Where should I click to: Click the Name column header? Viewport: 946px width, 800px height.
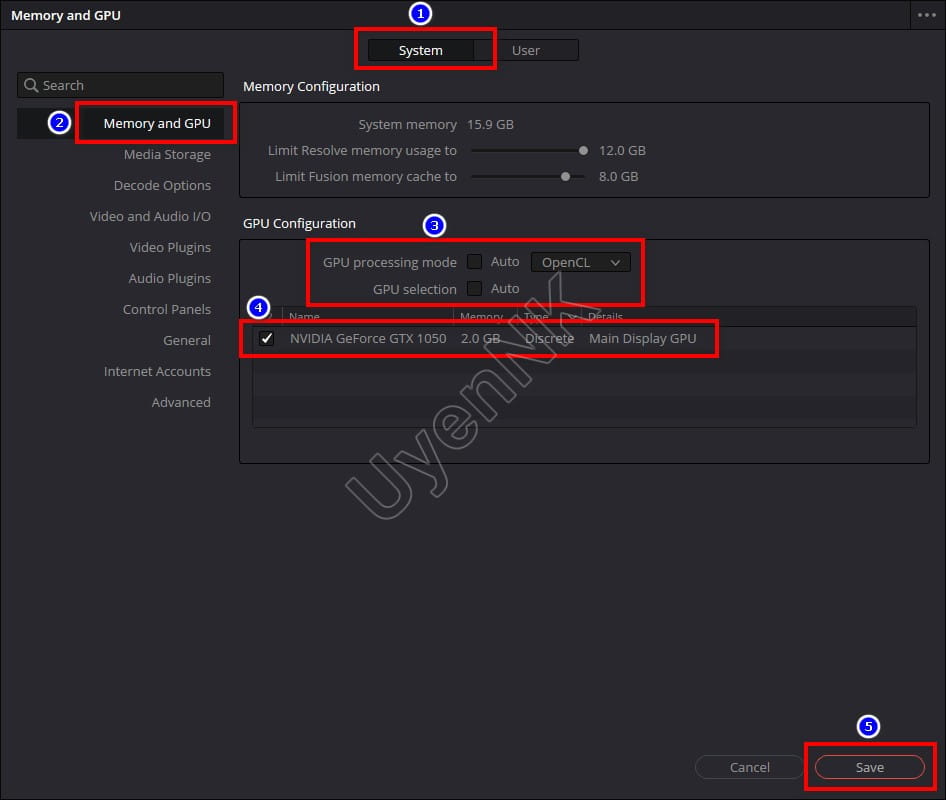coord(304,317)
